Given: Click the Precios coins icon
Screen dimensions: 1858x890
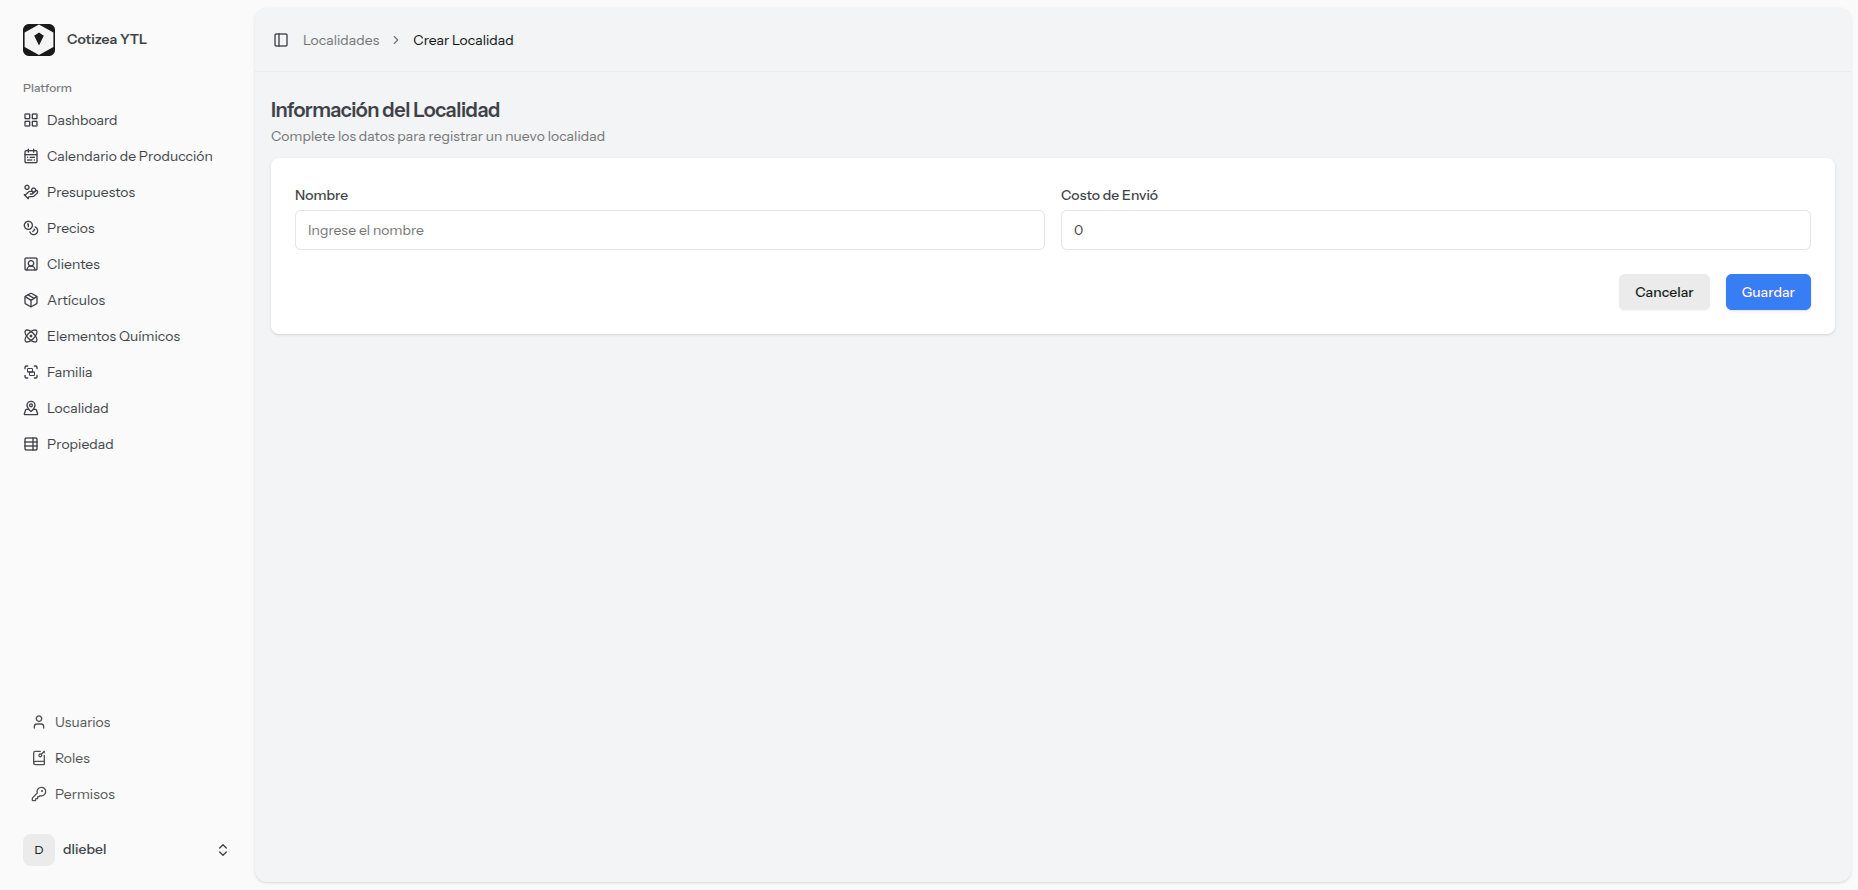Looking at the screenshot, I should (x=31, y=228).
